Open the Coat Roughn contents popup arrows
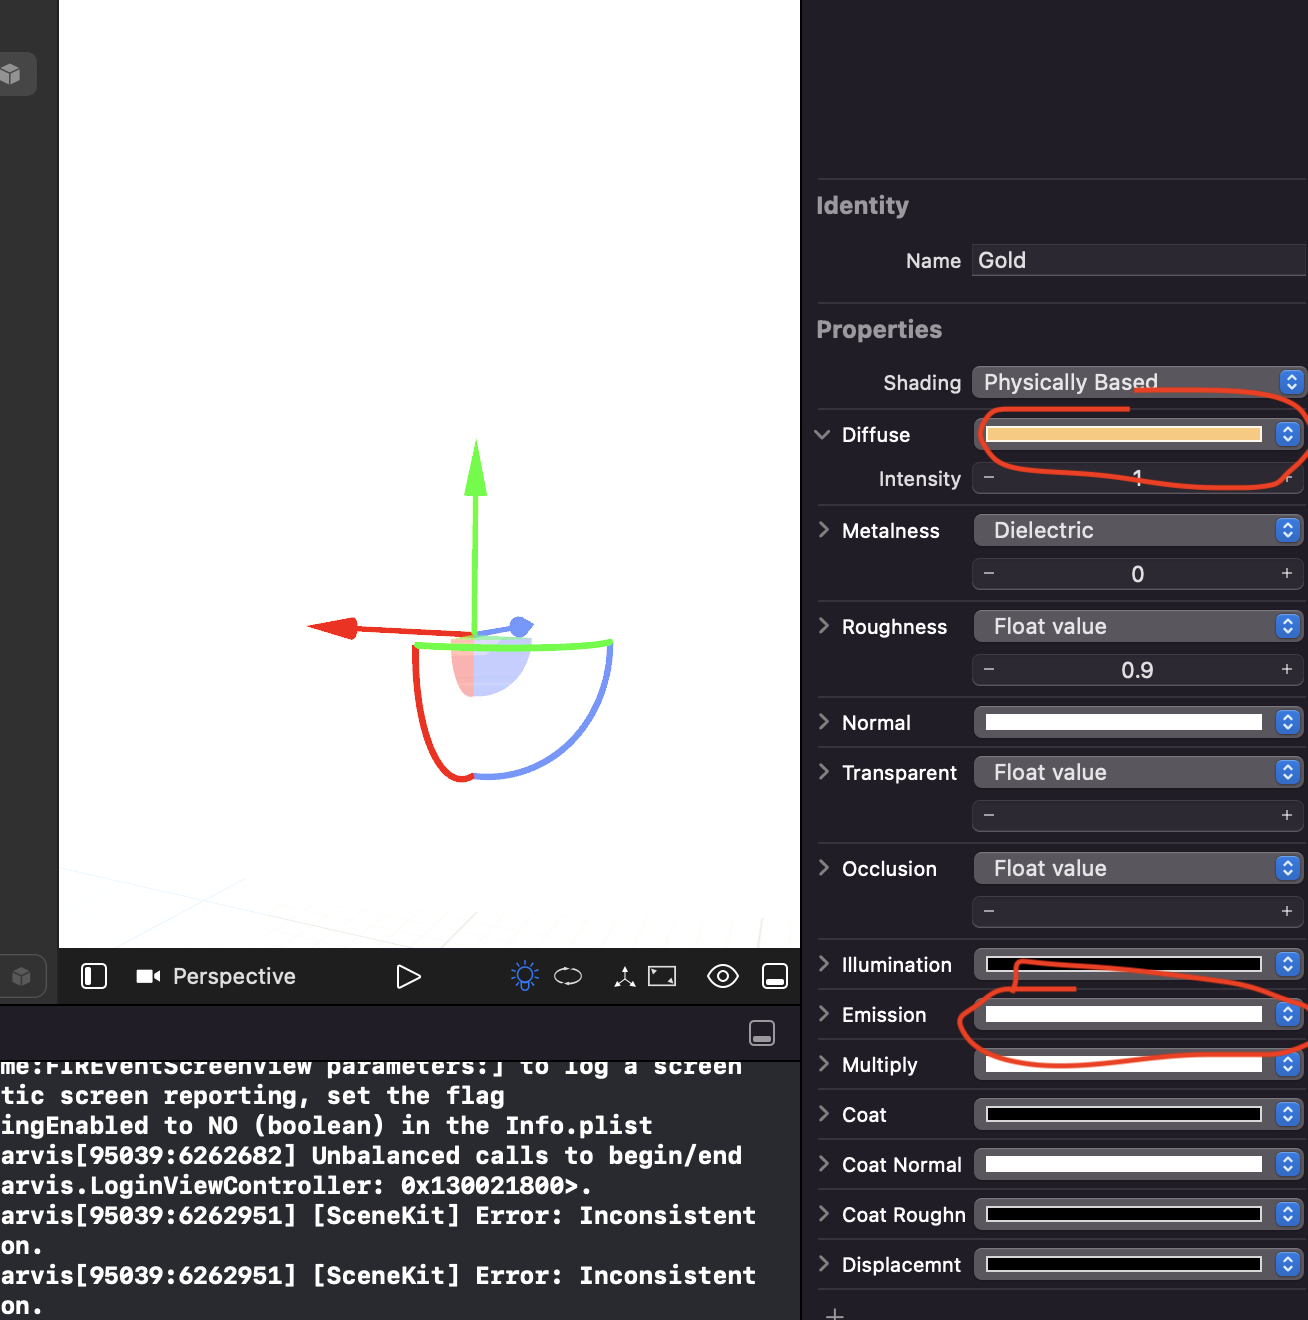1308x1320 pixels. [x=1288, y=1214]
